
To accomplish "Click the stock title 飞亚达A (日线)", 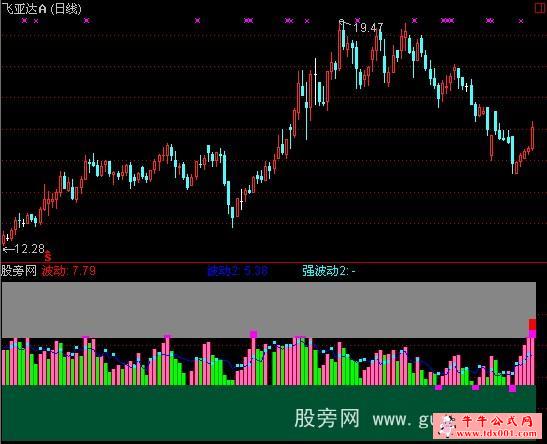I will [x=42, y=9].
